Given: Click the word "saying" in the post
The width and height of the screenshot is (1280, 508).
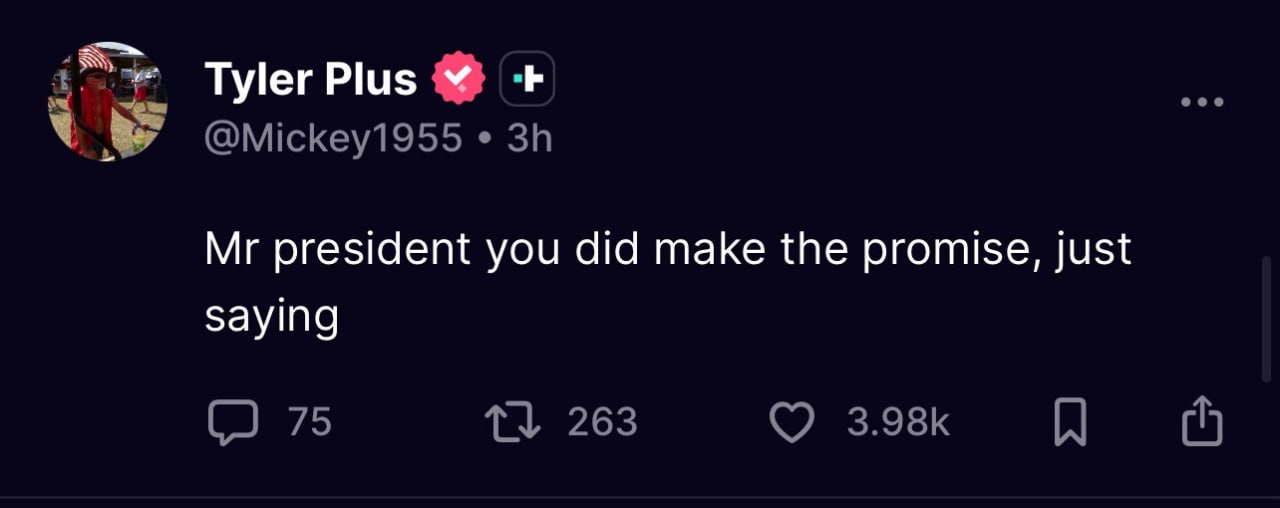Looking at the screenshot, I should pyautogui.click(x=272, y=318).
